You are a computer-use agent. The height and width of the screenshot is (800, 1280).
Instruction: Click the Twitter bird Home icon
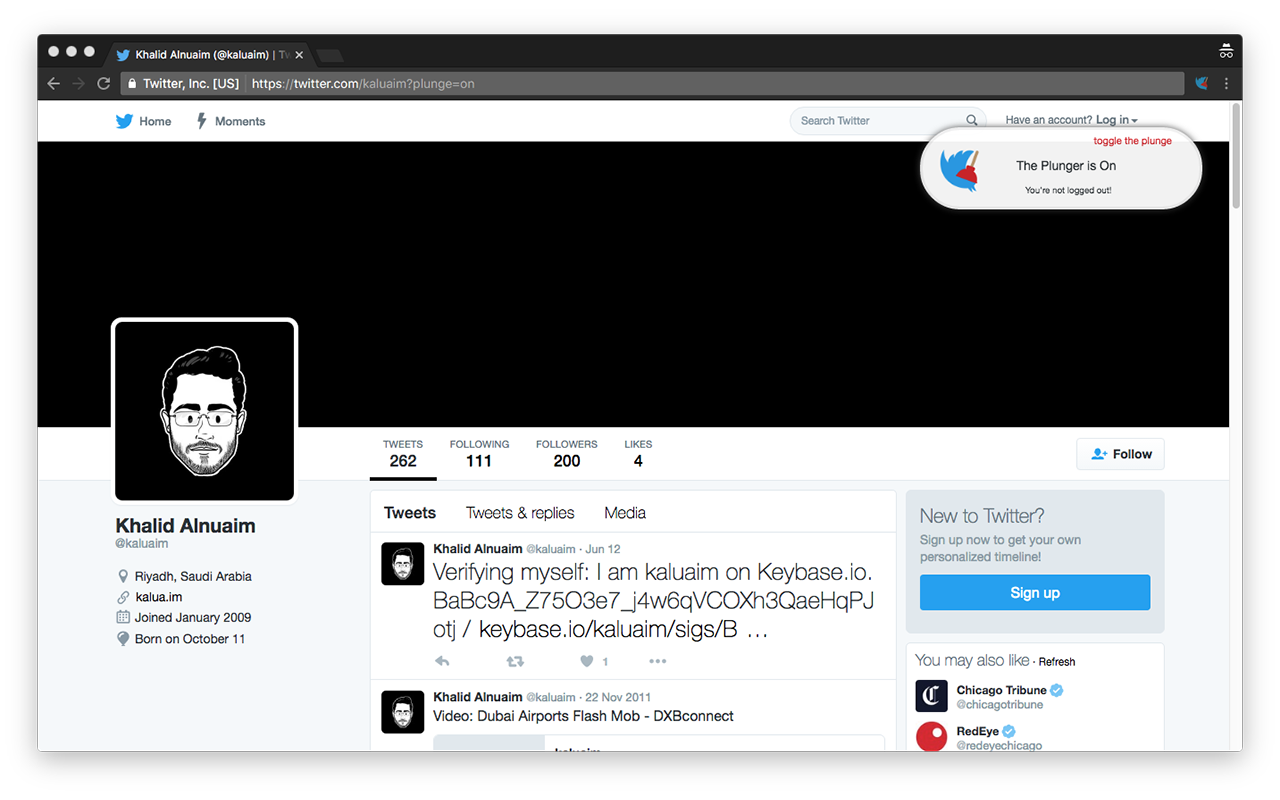pyautogui.click(x=124, y=121)
